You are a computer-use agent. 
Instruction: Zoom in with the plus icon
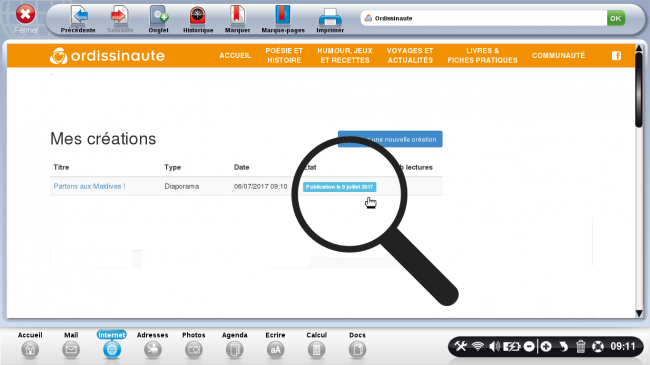point(546,346)
